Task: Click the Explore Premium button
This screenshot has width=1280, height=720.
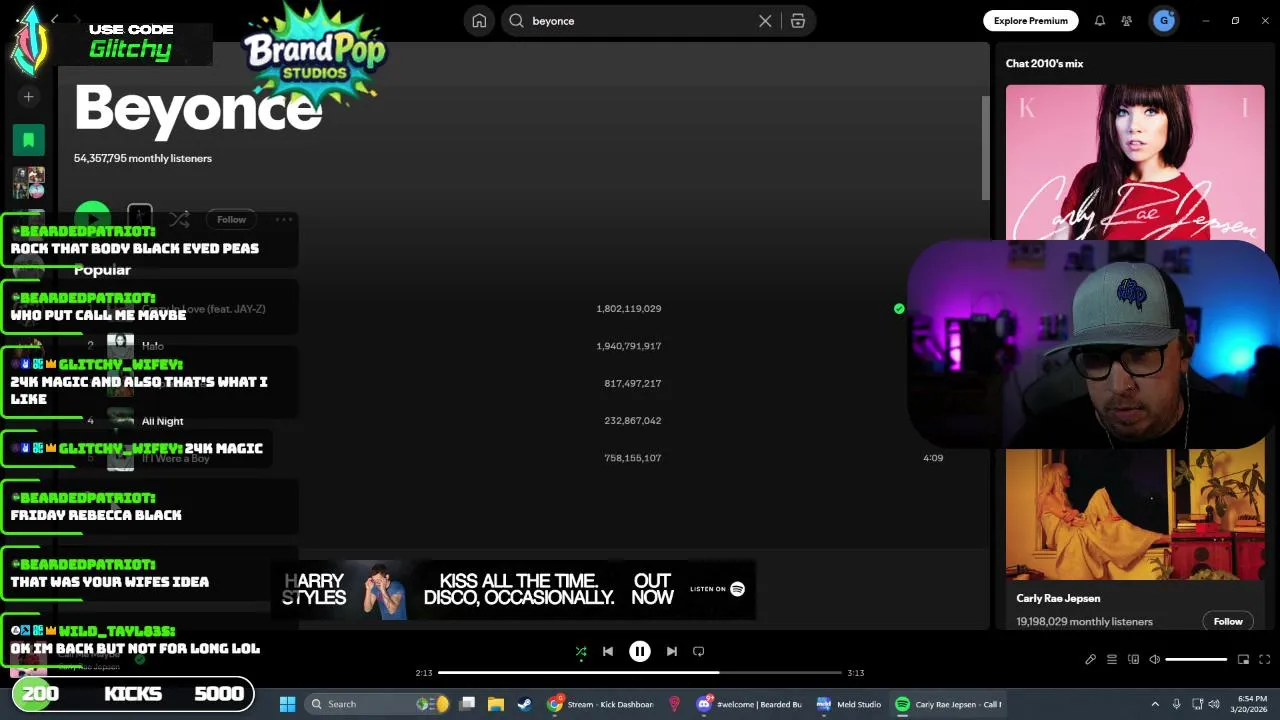Action: pos(1030,20)
